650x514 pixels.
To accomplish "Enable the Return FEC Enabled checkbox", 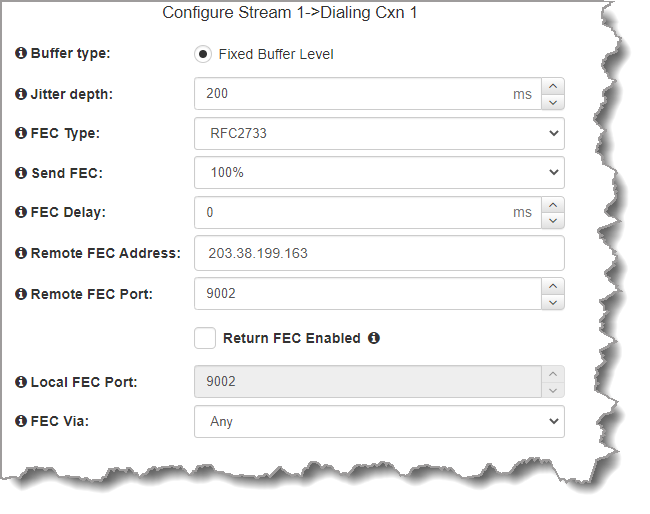I will click(205, 338).
